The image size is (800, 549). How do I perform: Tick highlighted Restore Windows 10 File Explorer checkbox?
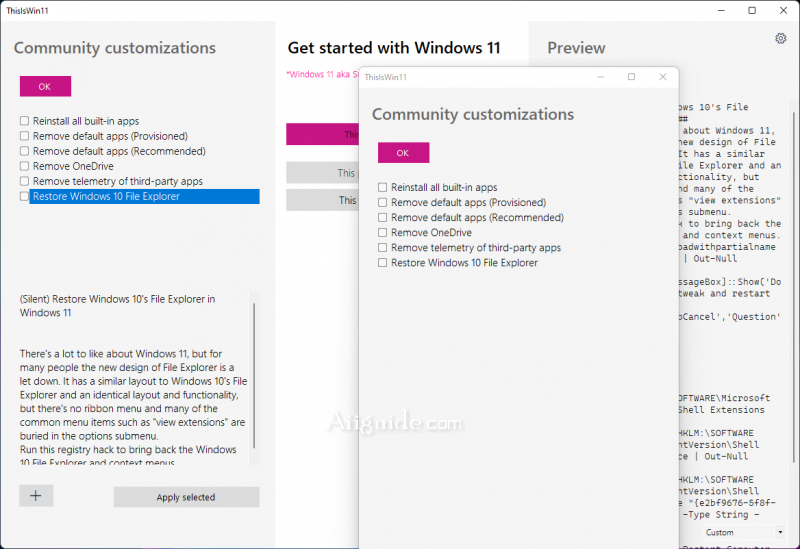(24, 196)
